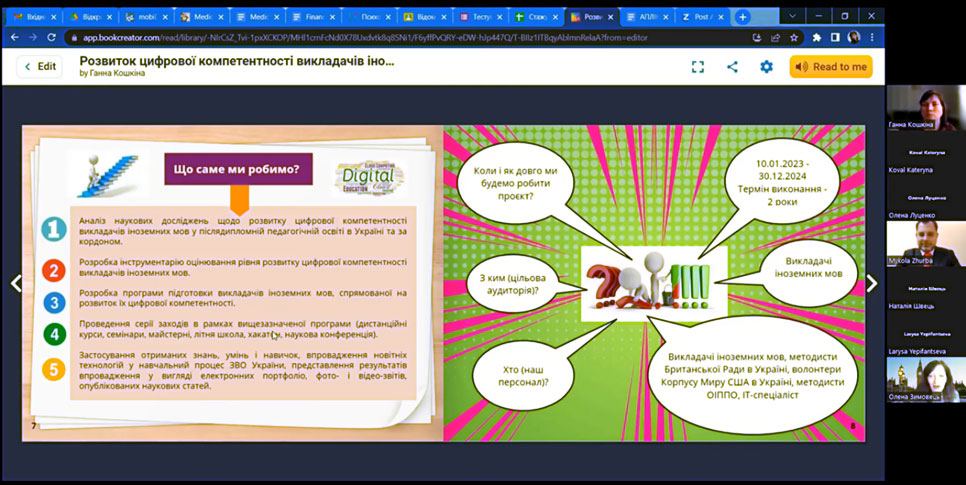This screenshot has height=485, width=966.
Task: Click the 'Хто (наш персонал)?' bubble
Action: (524, 376)
